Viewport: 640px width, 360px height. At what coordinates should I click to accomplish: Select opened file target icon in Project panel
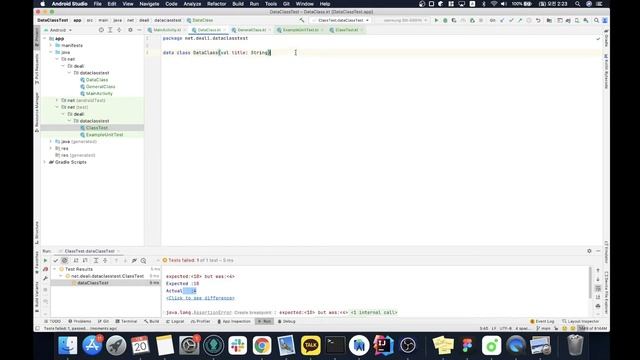point(101,30)
